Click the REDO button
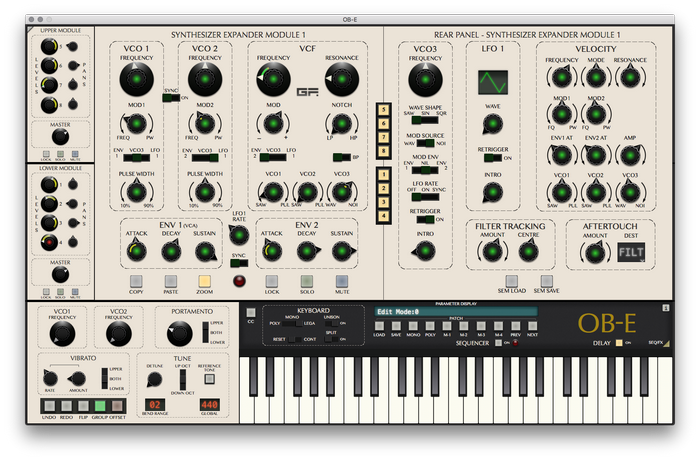This screenshot has height=461, width=700. (67, 406)
